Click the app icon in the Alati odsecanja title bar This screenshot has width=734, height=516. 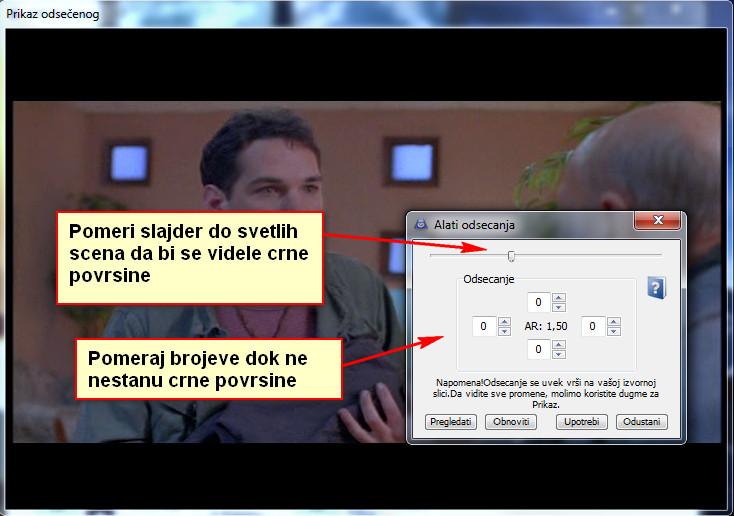[421, 224]
